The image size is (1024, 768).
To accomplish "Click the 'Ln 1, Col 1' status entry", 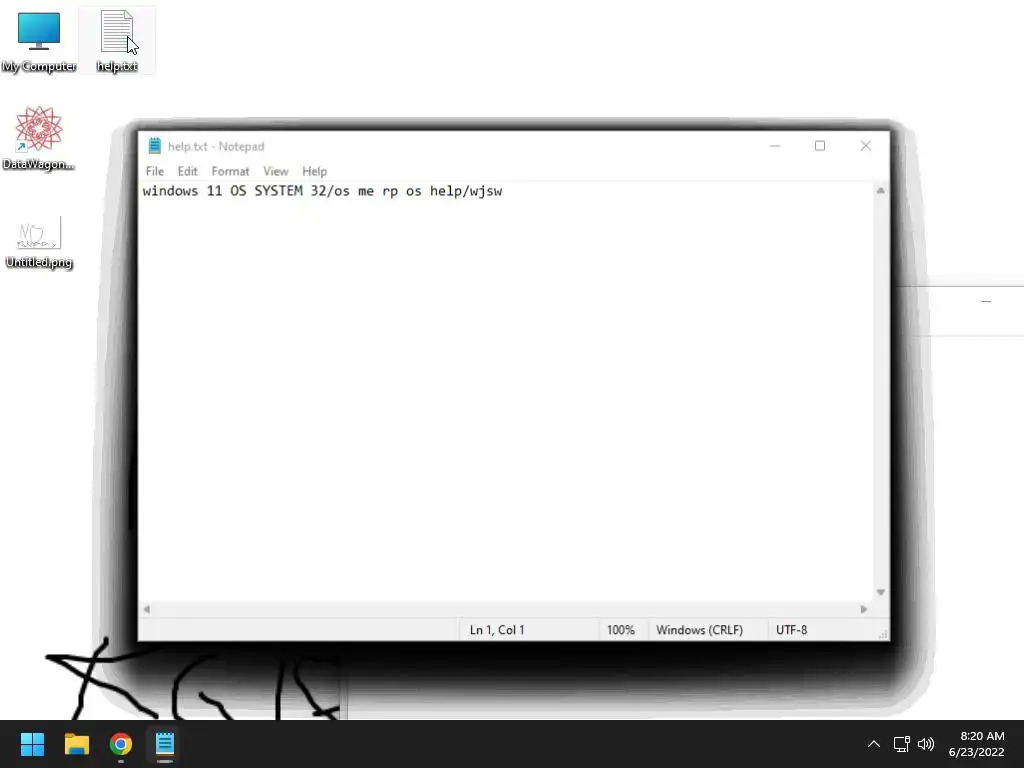I will click(497, 630).
